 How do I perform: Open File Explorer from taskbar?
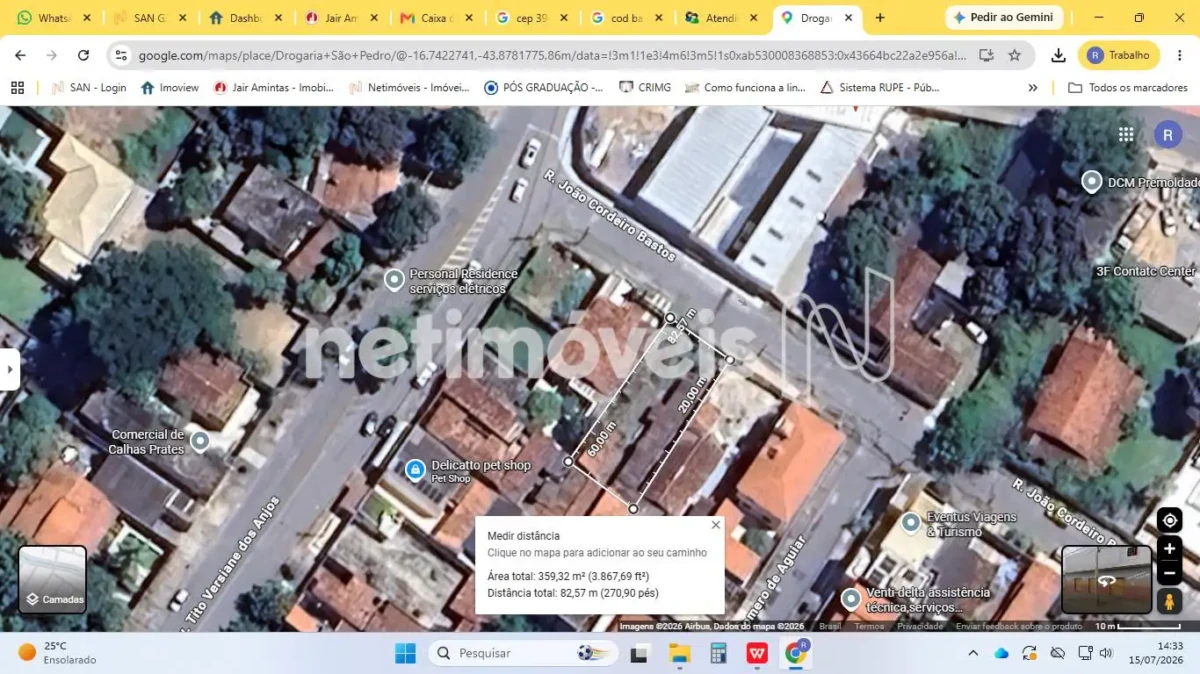[680, 653]
